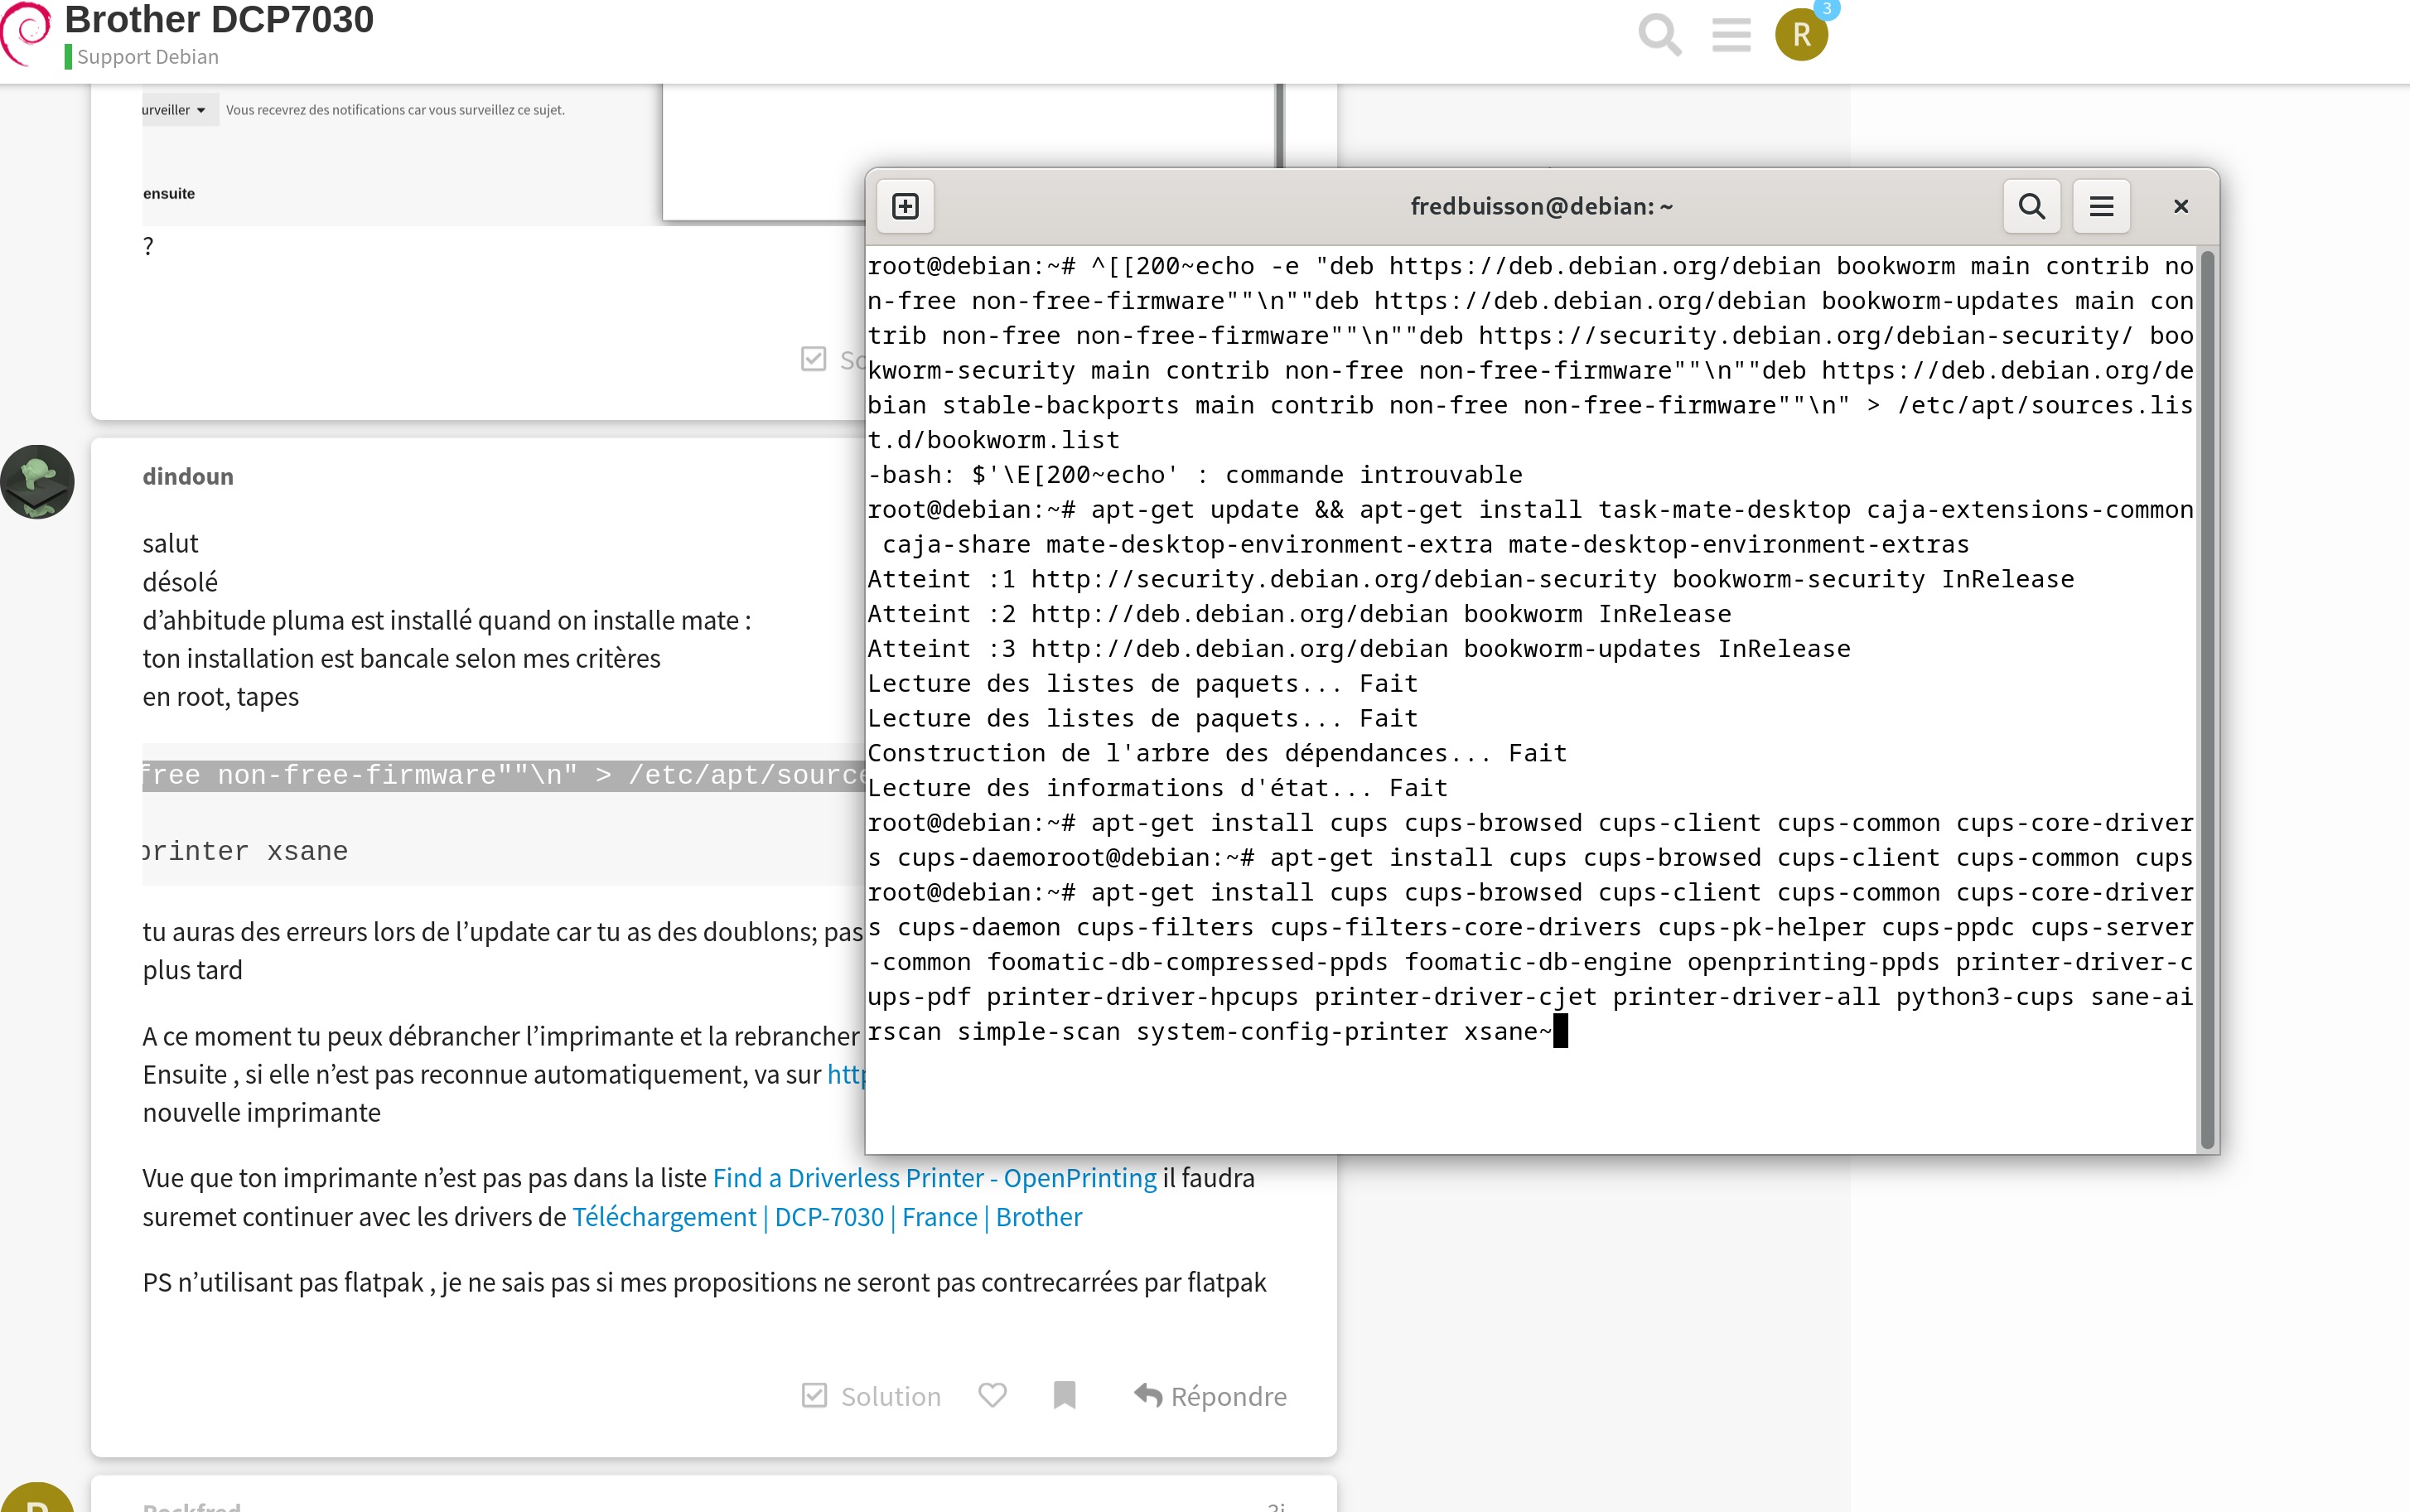Click the blue notification badge showing 3
This screenshot has width=2410, height=1512.
pos(1826,9)
